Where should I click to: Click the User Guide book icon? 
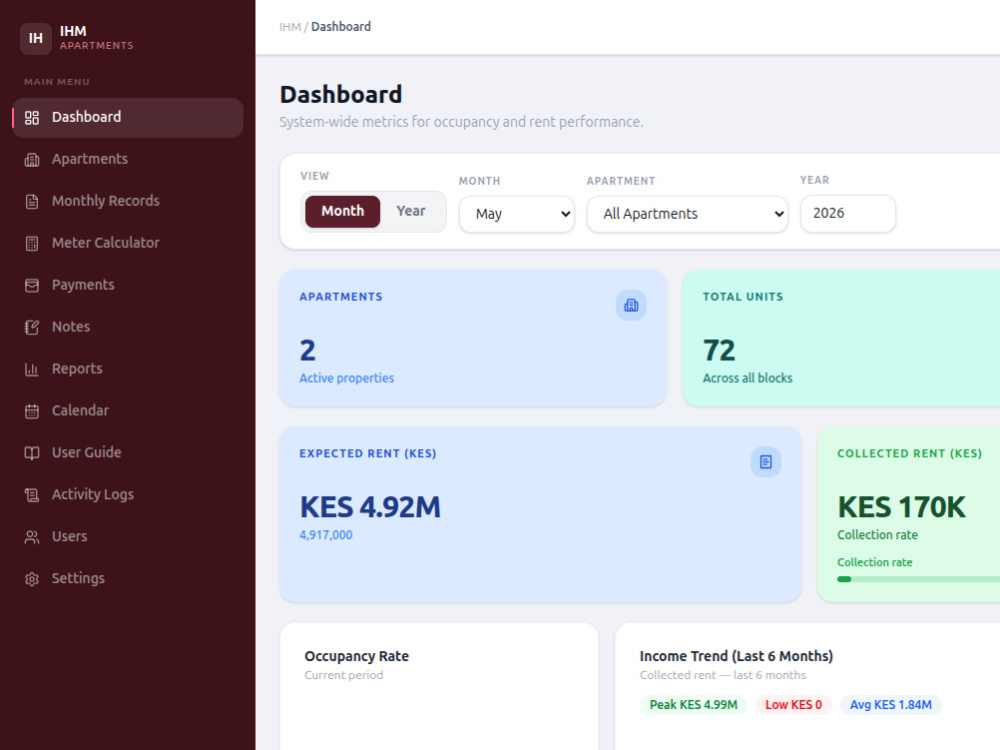coord(32,453)
